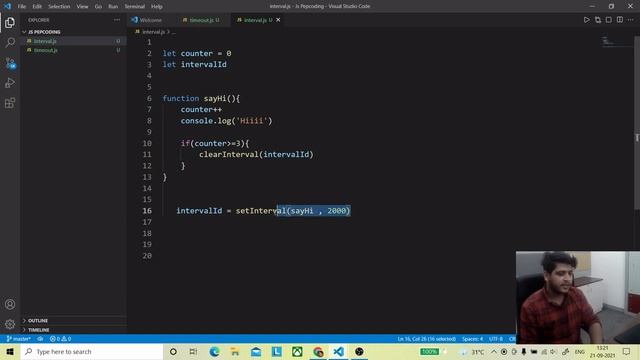The width and height of the screenshot is (640, 360).
Task: Open the Windows Start menu
Action: pyautogui.click(x=10, y=351)
